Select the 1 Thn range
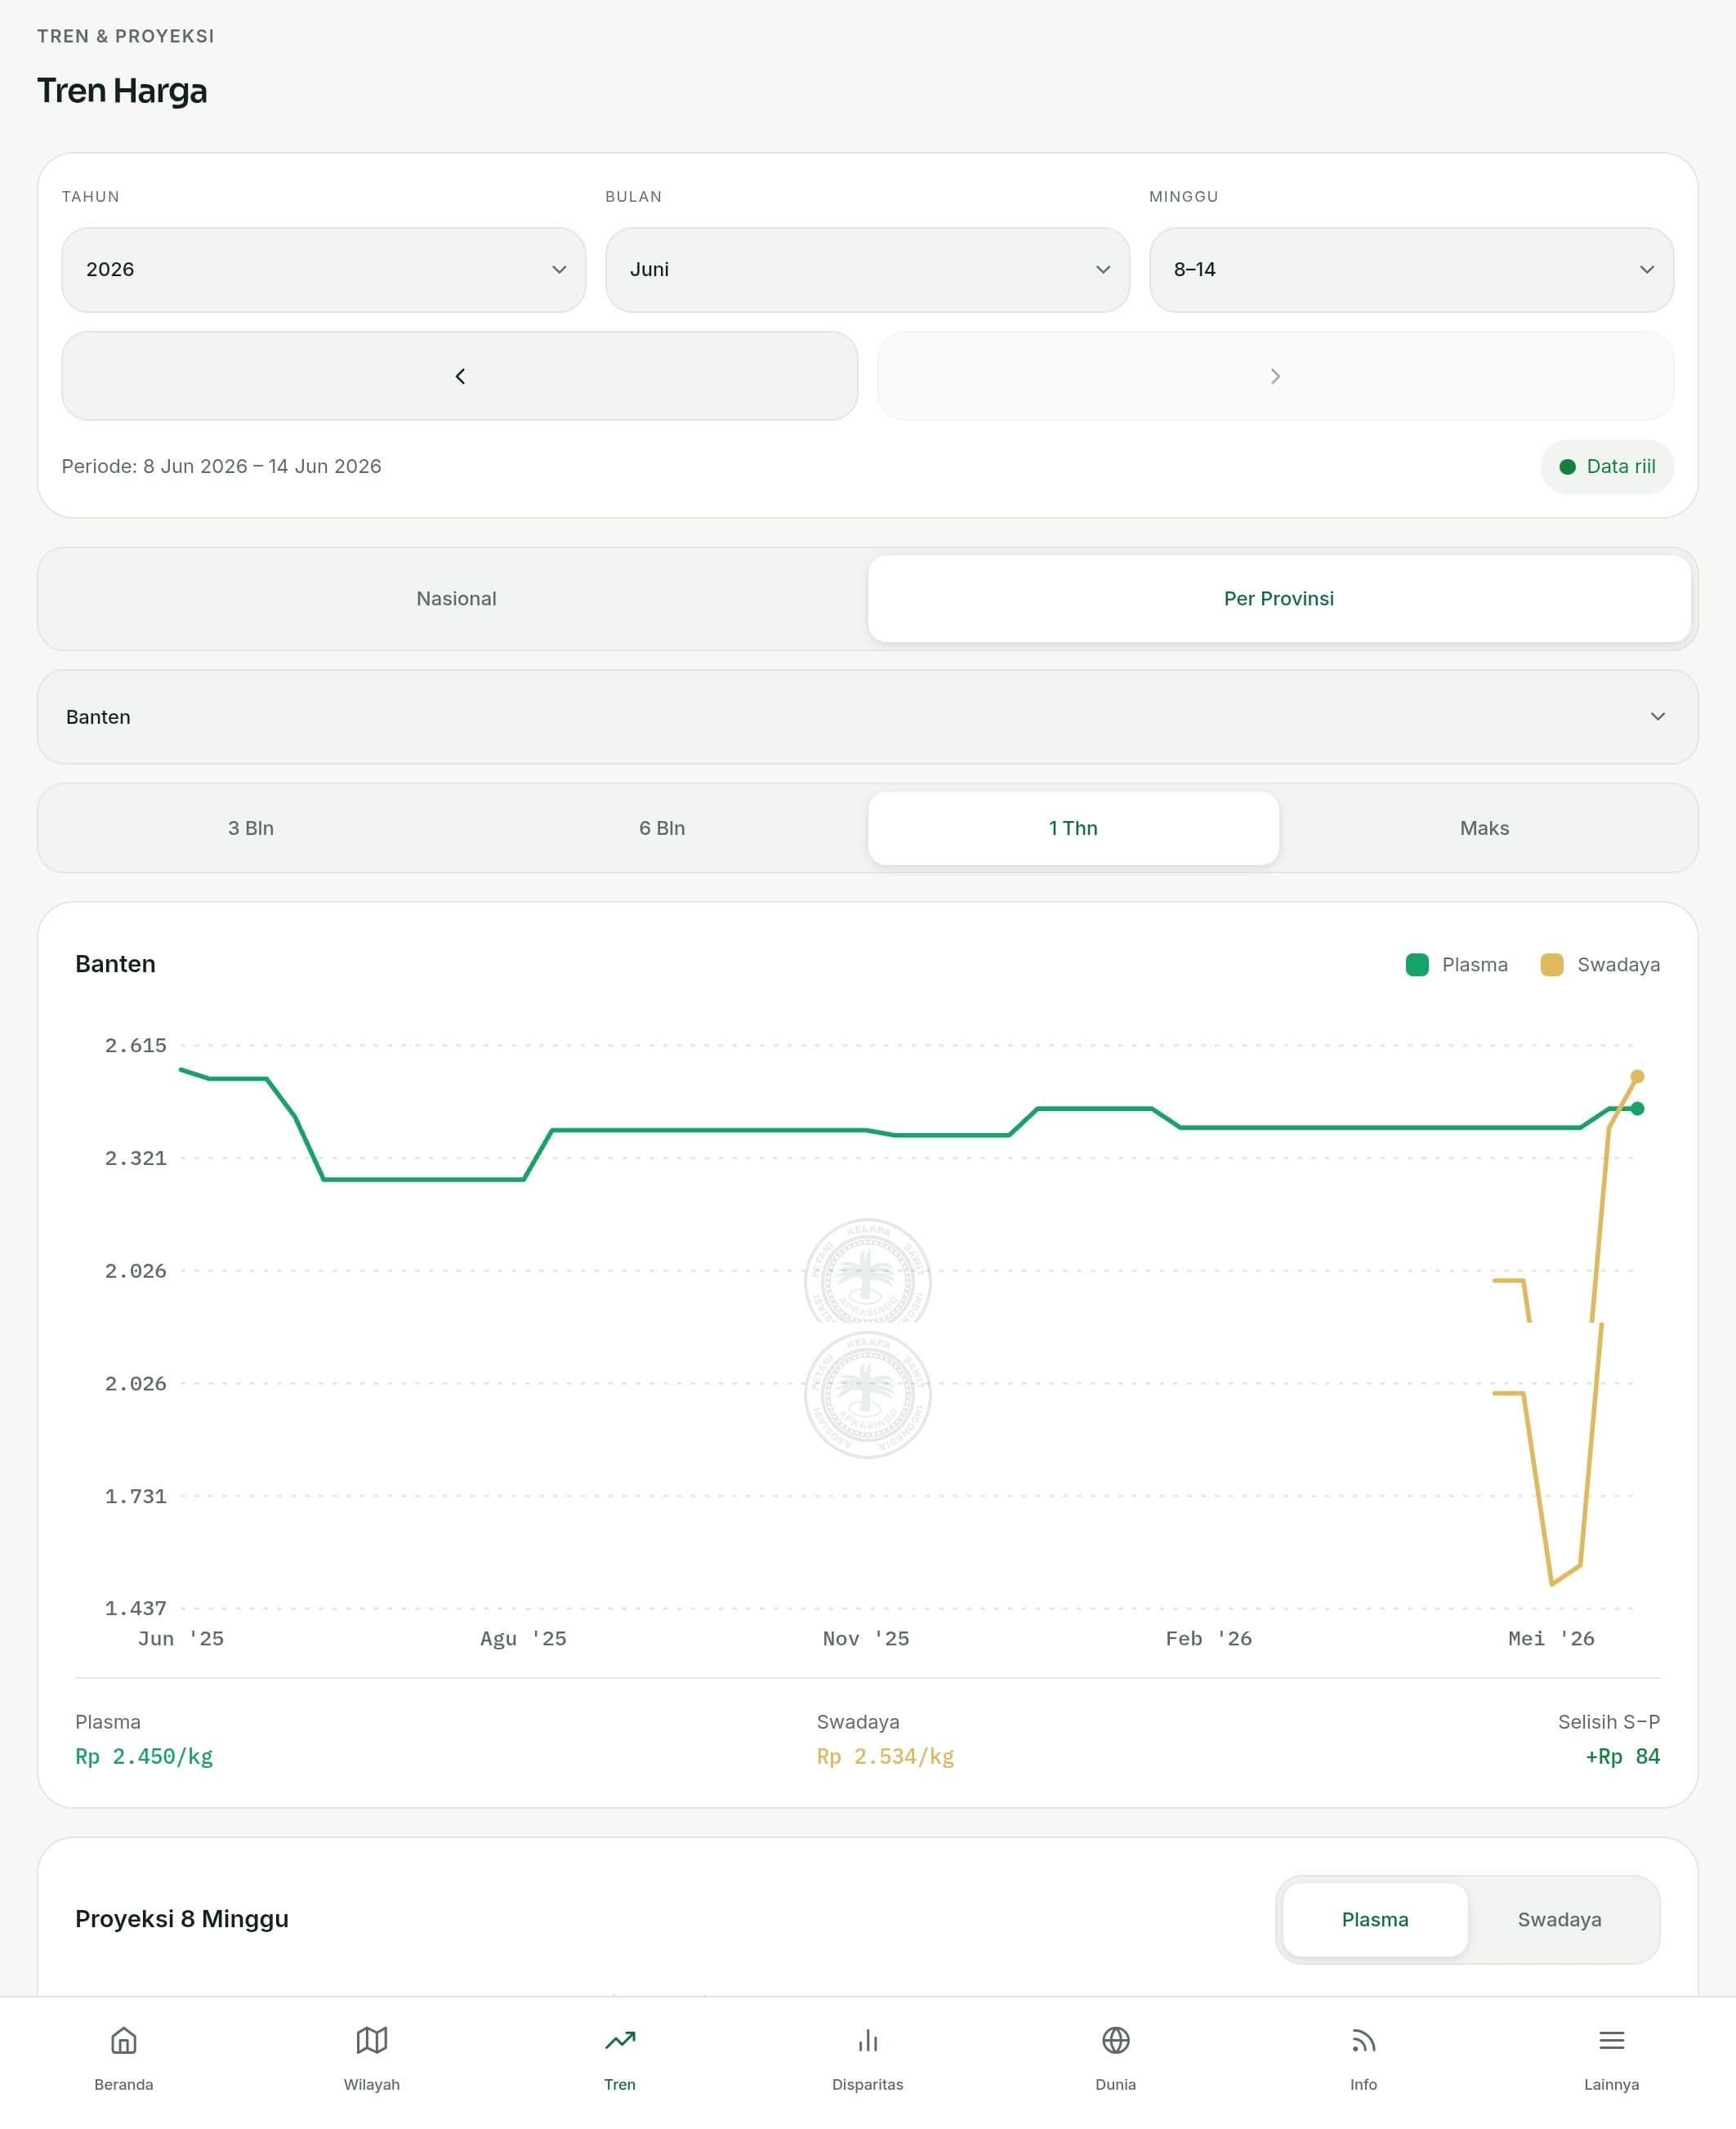The height and width of the screenshot is (2129, 1736). tap(1073, 828)
